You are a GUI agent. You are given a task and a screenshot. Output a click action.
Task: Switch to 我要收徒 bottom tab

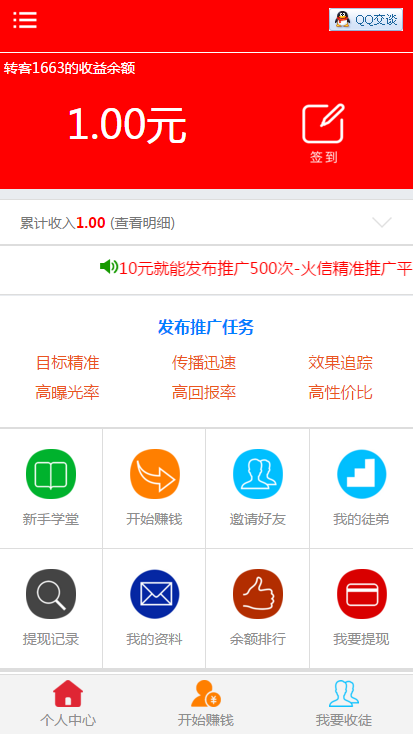pos(344,703)
